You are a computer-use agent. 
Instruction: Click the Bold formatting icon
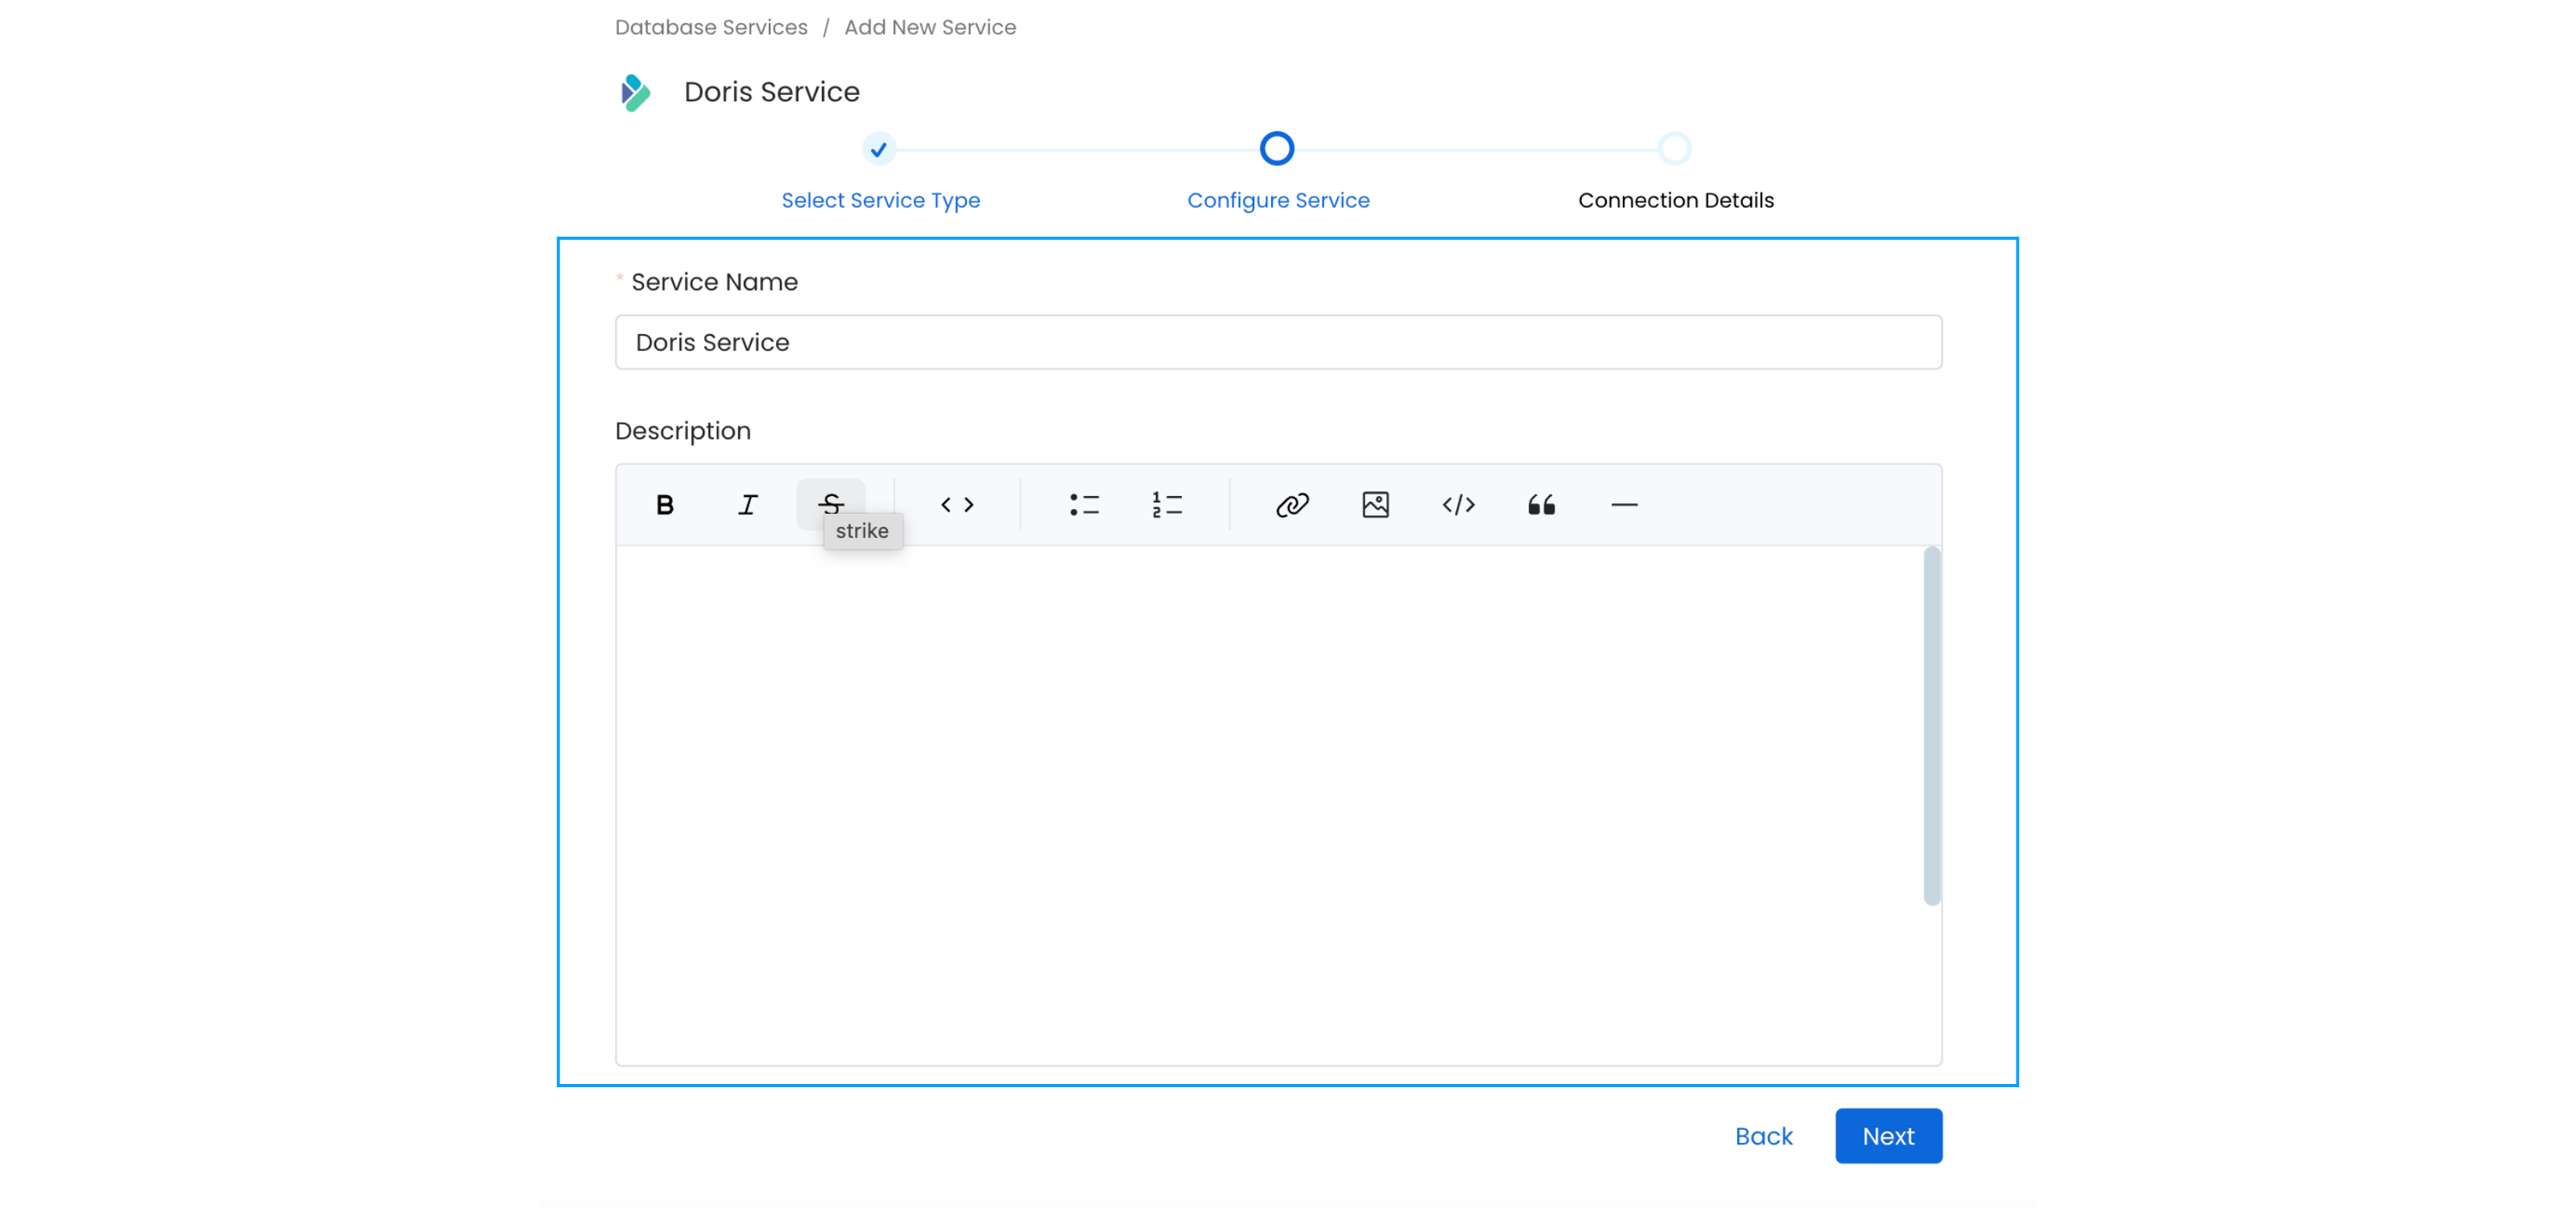click(x=667, y=503)
